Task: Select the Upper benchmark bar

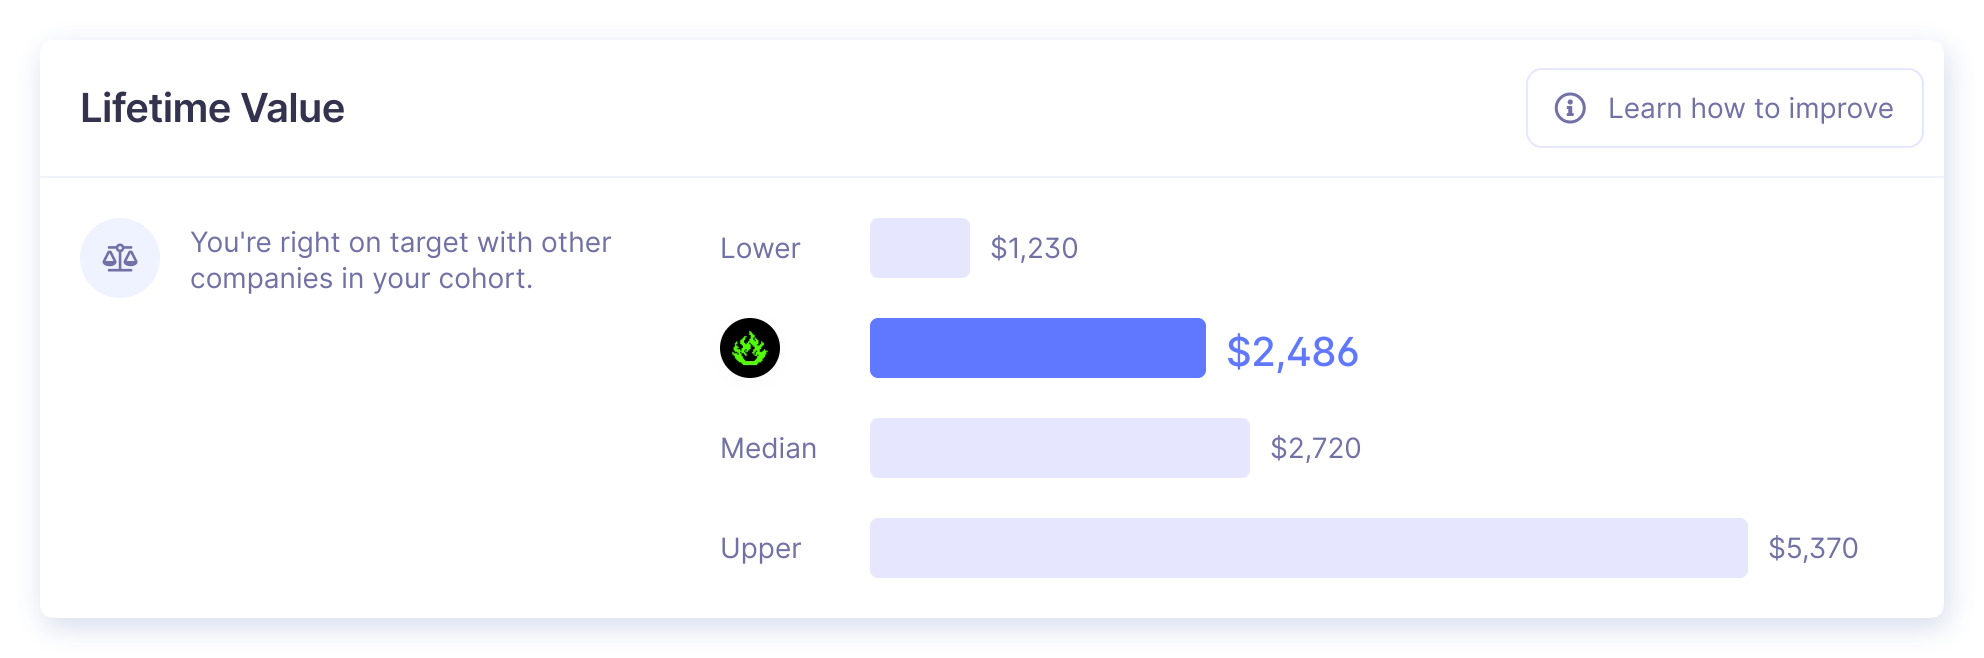Action: [1309, 548]
